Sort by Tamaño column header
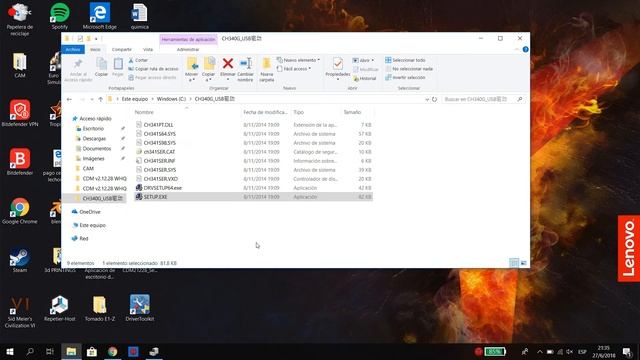 point(352,112)
